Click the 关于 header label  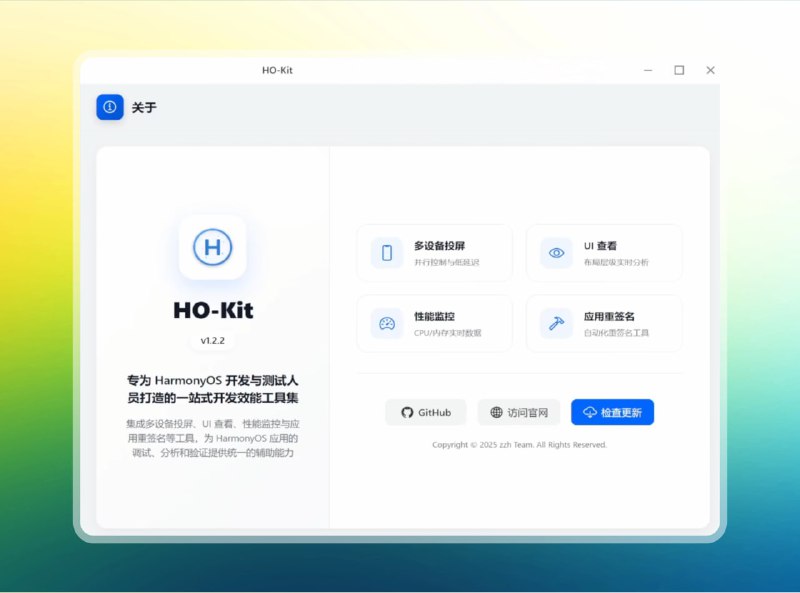pyautogui.click(x=144, y=108)
